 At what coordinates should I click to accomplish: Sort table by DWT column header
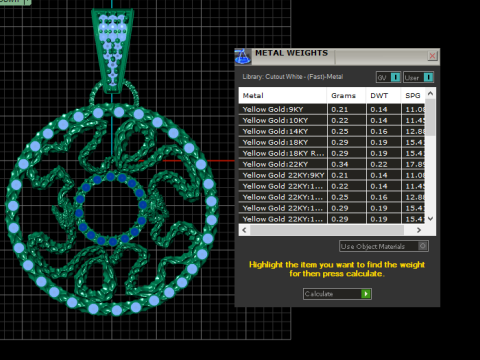click(x=383, y=96)
